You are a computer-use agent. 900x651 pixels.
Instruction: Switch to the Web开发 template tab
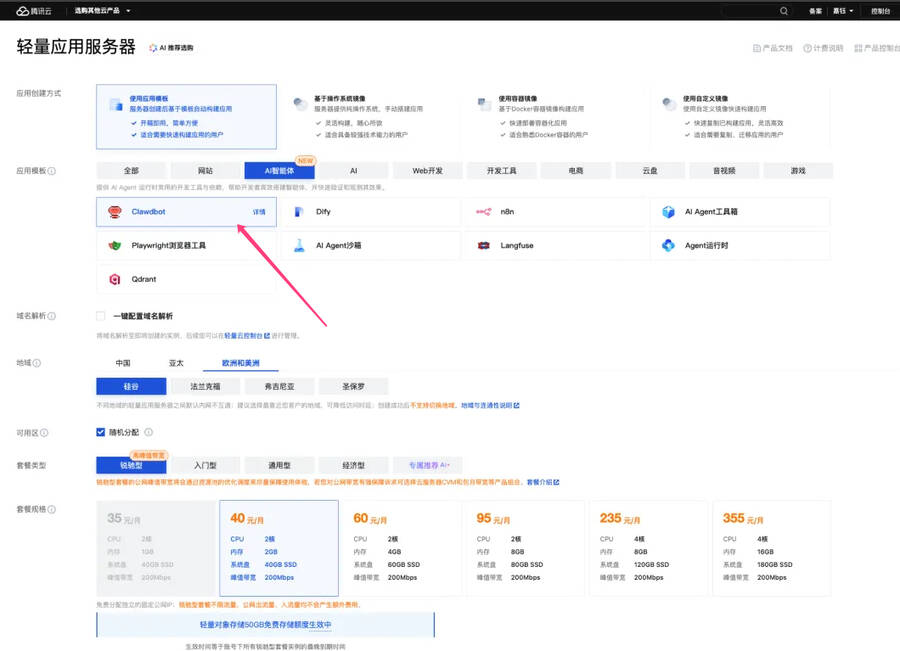(427, 171)
